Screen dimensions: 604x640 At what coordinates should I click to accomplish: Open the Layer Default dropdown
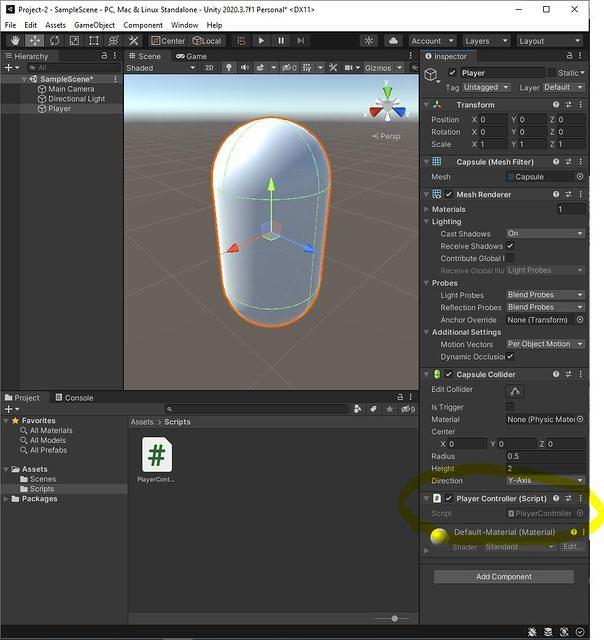coord(563,87)
